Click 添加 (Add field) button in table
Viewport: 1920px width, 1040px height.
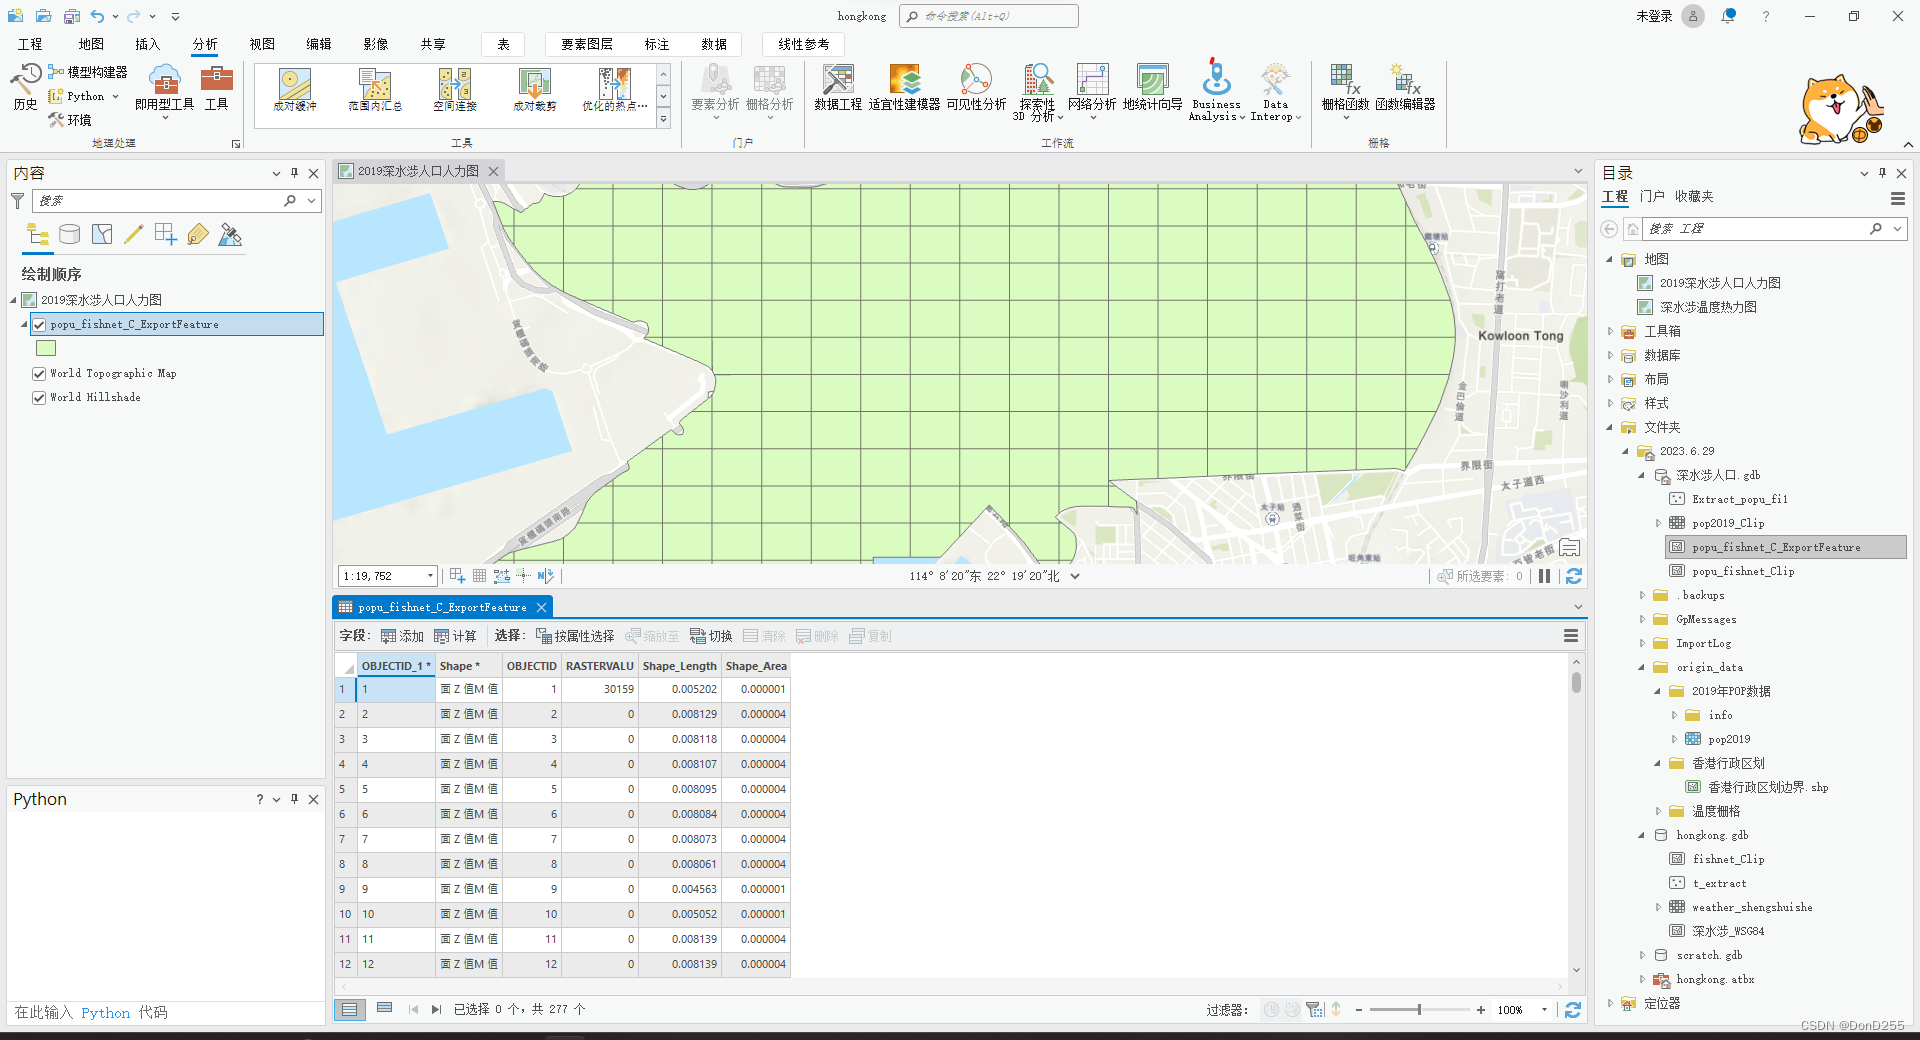point(402,636)
